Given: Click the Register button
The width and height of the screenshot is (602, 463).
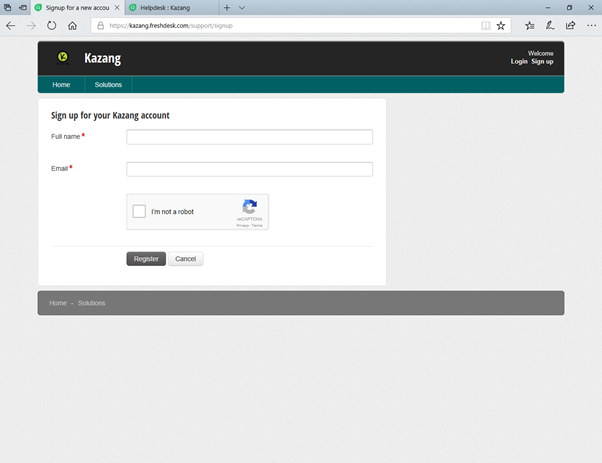Looking at the screenshot, I should tap(146, 259).
